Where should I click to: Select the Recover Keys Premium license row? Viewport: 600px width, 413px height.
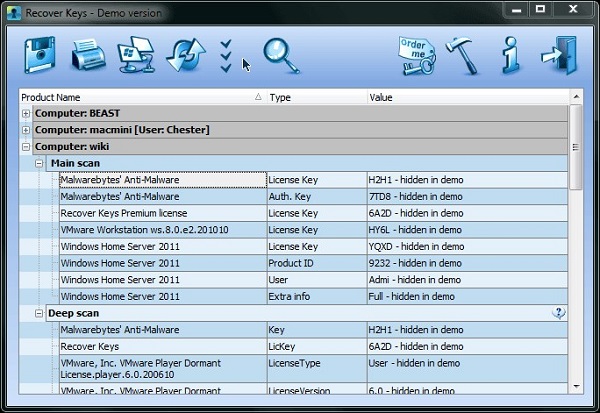coord(313,213)
